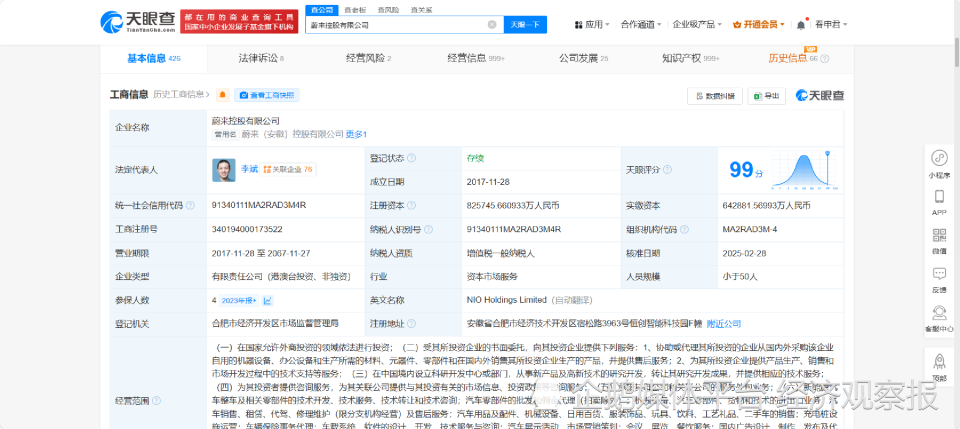This screenshot has height=429, width=960.
Task: Select the 基本信息 section tab
Action: click(x=154, y=58)
